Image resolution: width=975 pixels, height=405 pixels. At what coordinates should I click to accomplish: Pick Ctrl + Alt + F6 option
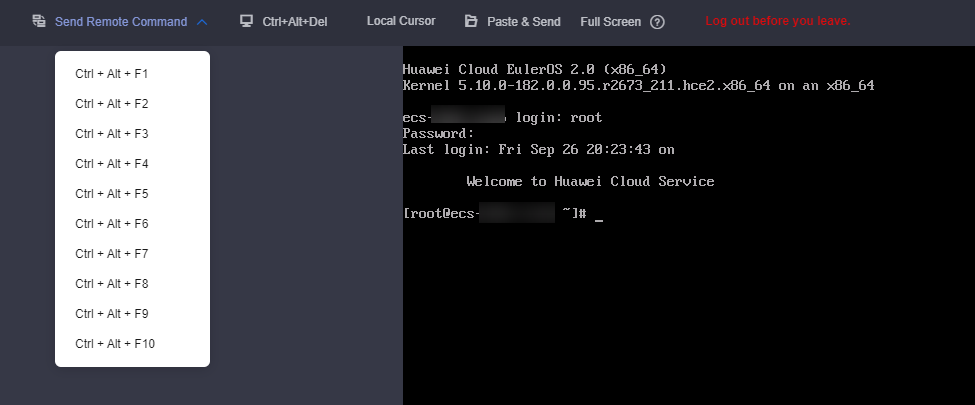coord(111,224)
